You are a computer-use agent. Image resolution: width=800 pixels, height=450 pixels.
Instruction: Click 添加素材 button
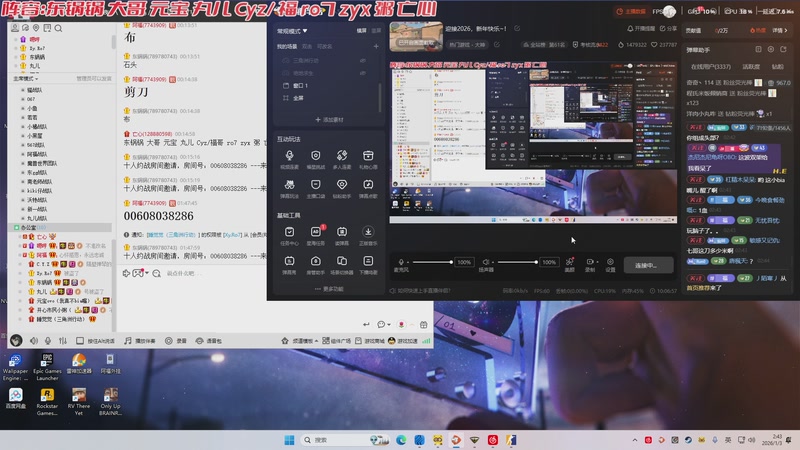[x=329, y=120]
